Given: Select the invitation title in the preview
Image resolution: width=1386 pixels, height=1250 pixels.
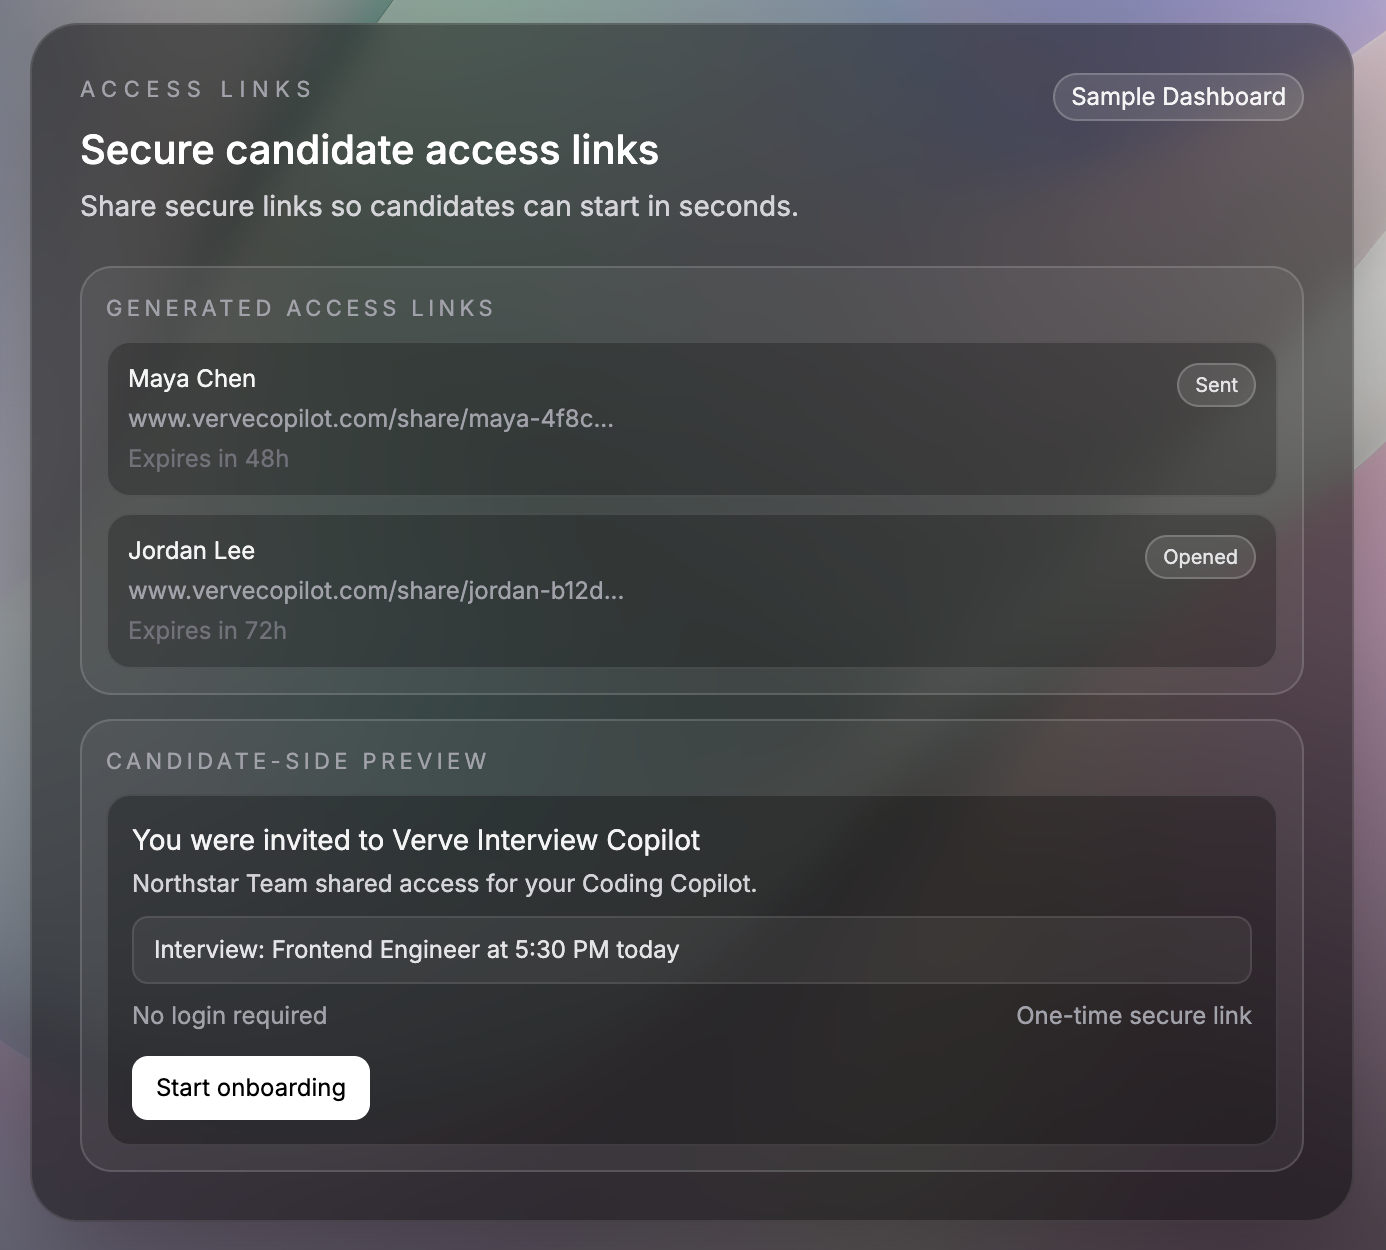Looking at the screenshot, I should click(x=416, y=840).
